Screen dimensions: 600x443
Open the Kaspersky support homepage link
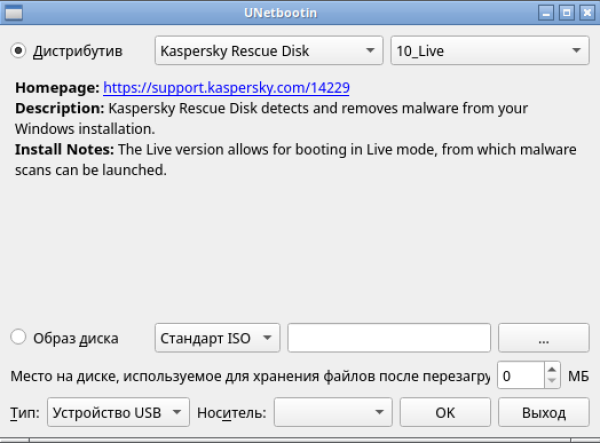click(x=226, y=88)
